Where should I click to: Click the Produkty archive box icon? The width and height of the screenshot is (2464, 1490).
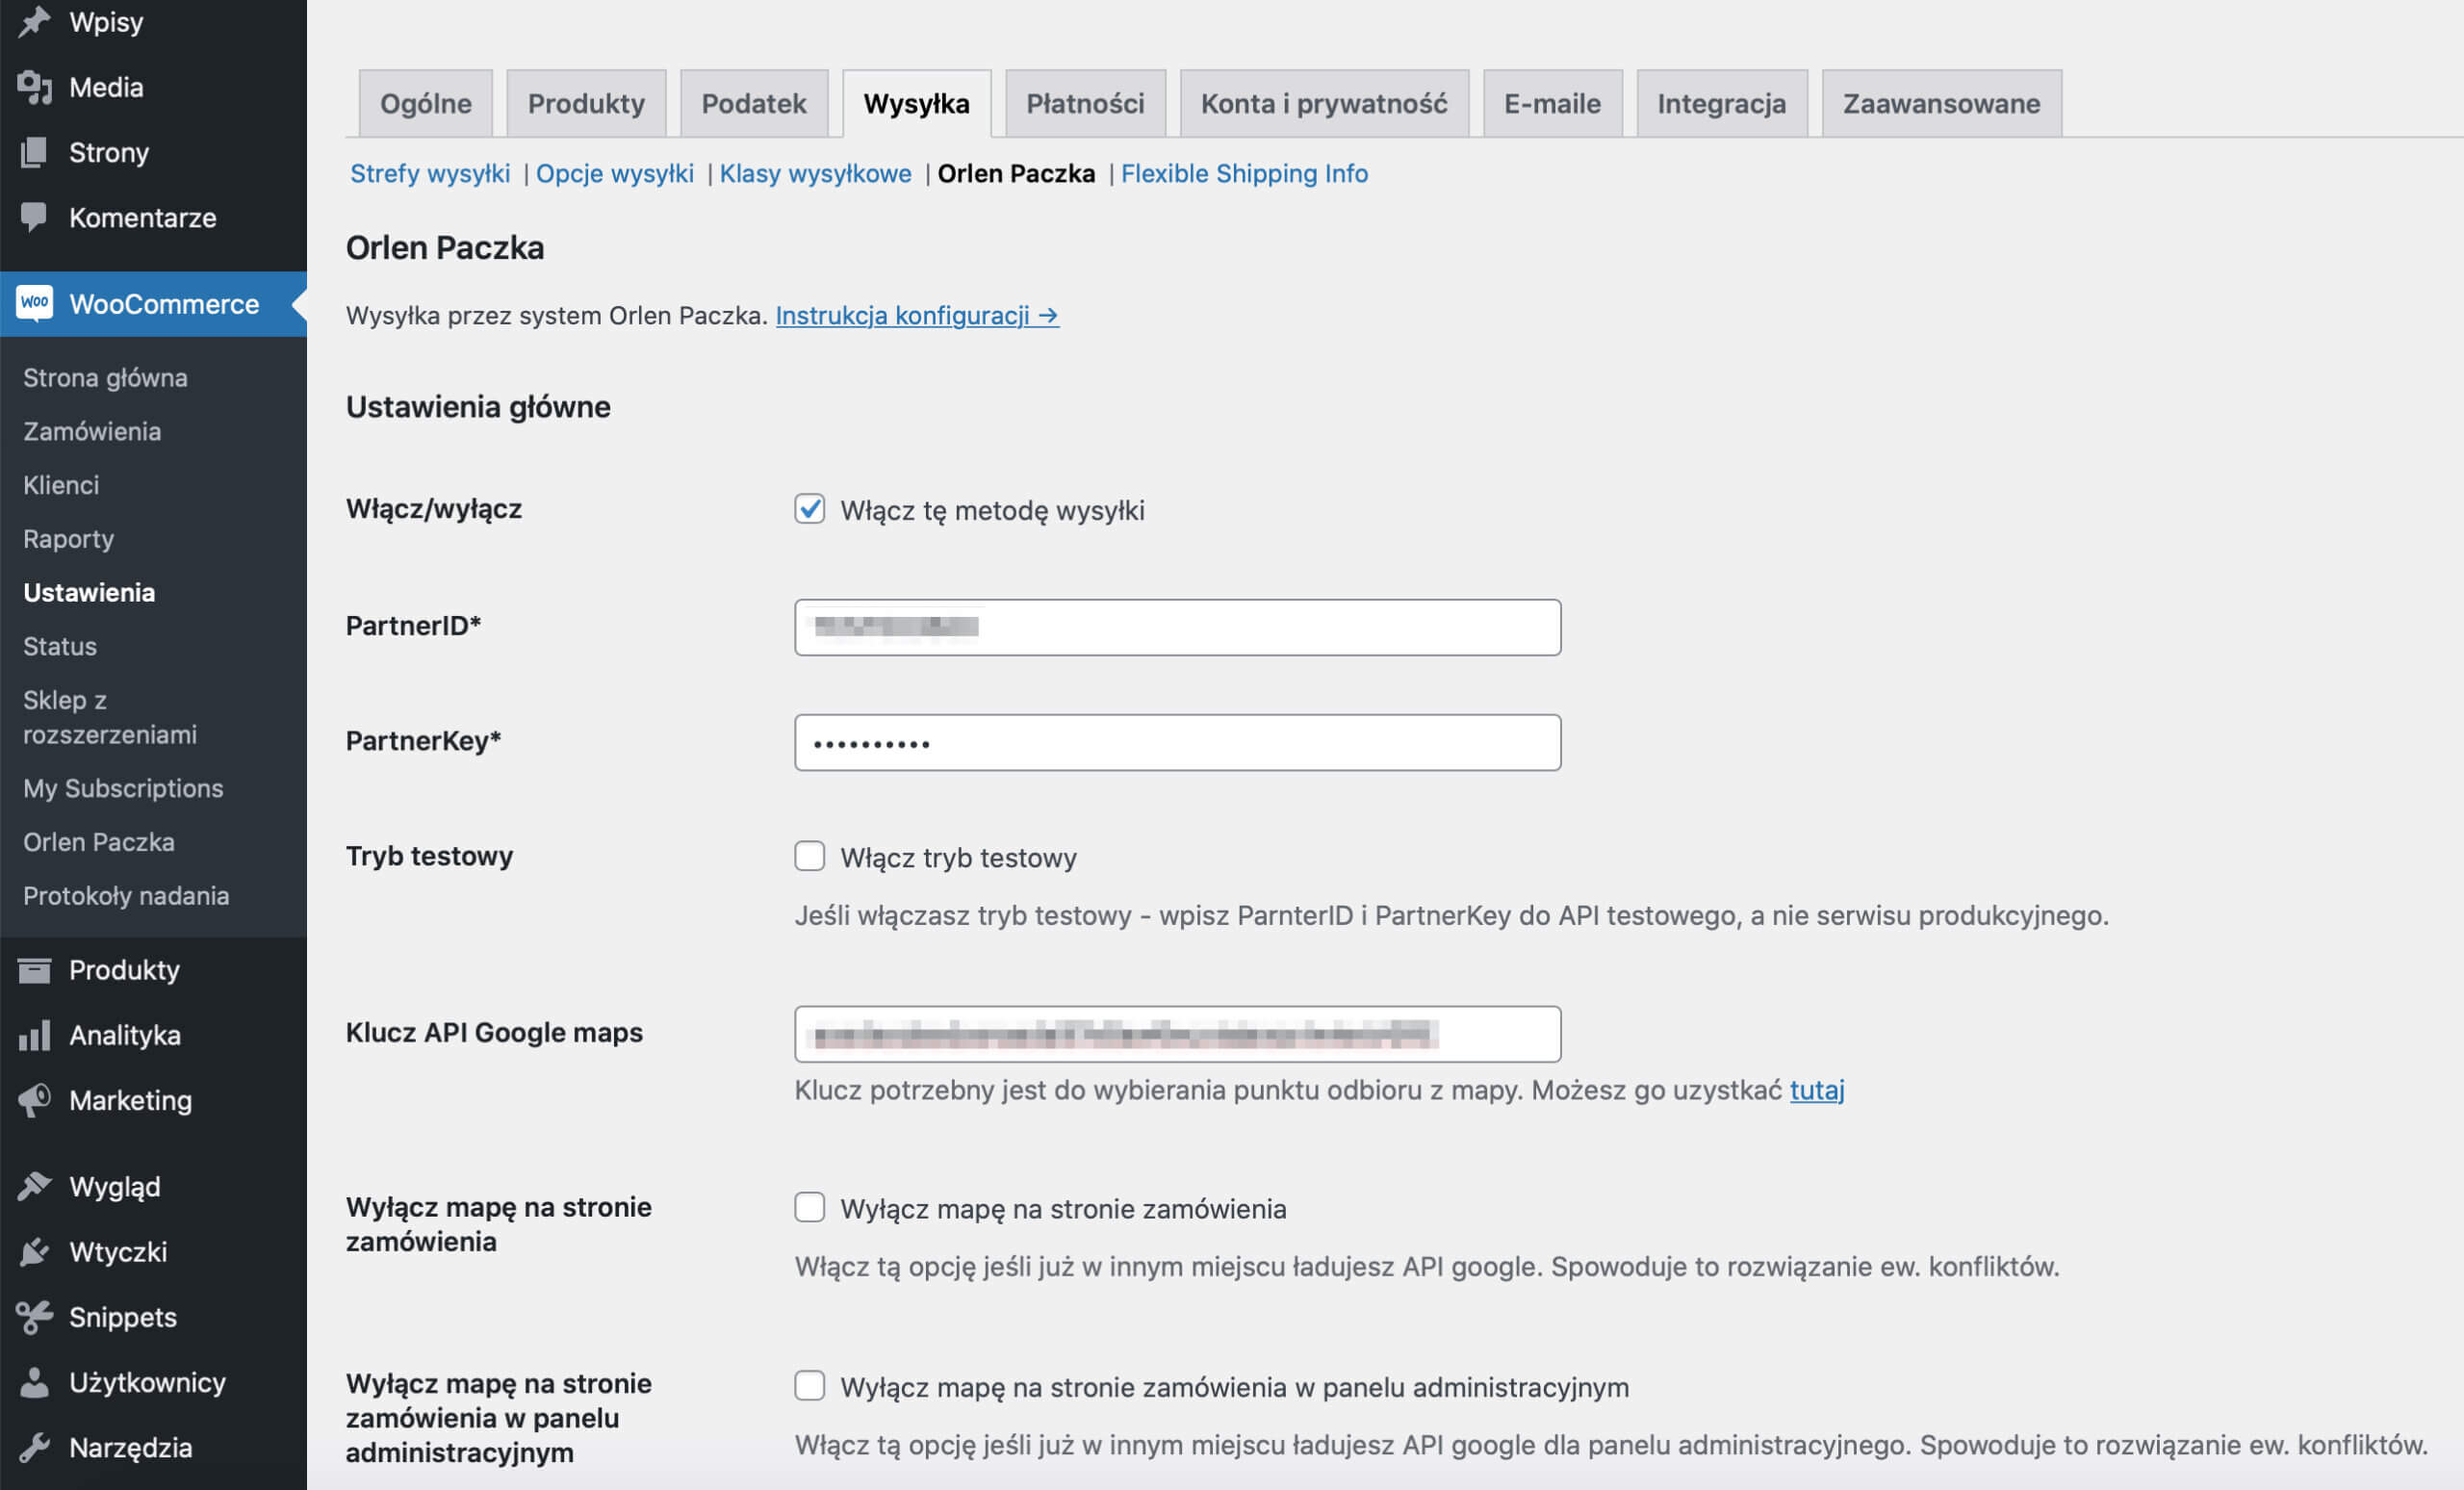34,969
